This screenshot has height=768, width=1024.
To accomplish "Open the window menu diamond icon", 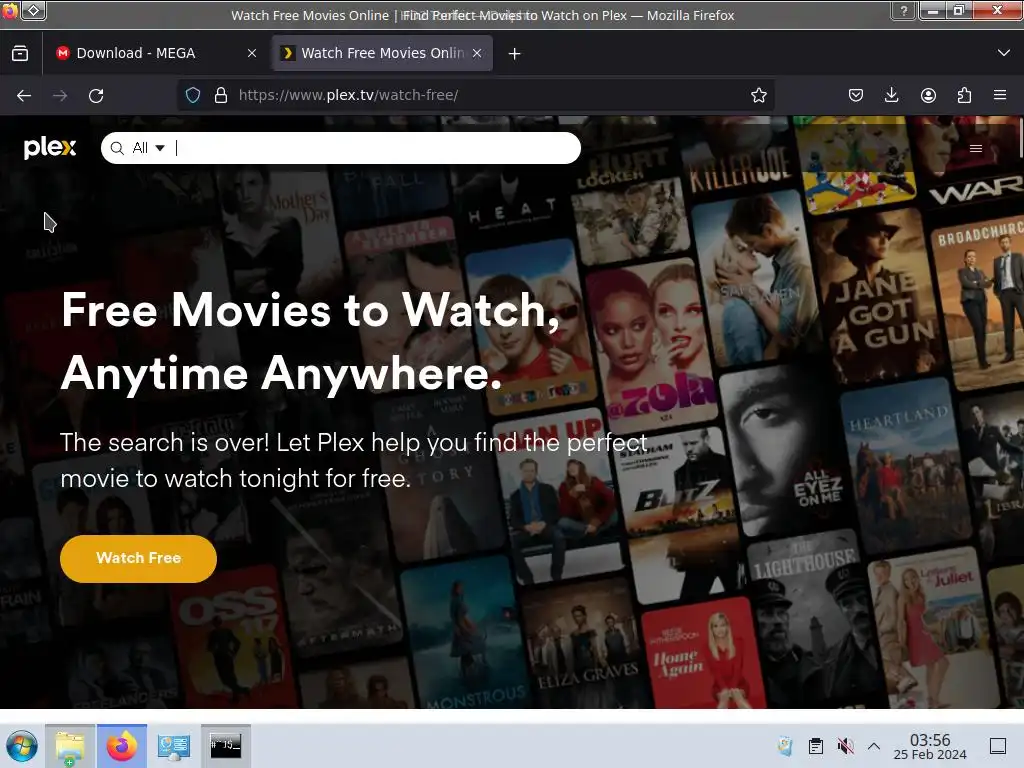I will tap(33, 10).
